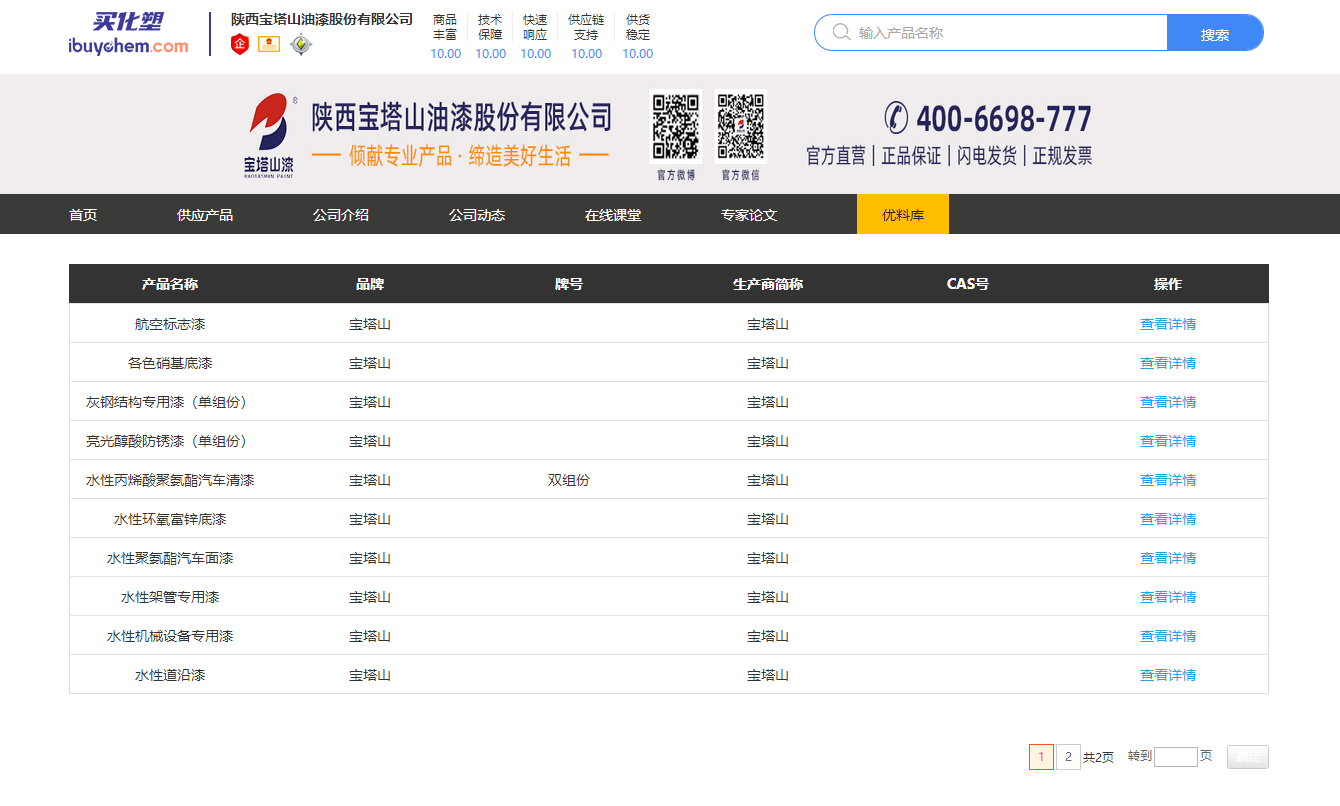The width and height of the screenshot is (1340, 806).
Task: Click the 产品名称 column header
Action: 170,284
